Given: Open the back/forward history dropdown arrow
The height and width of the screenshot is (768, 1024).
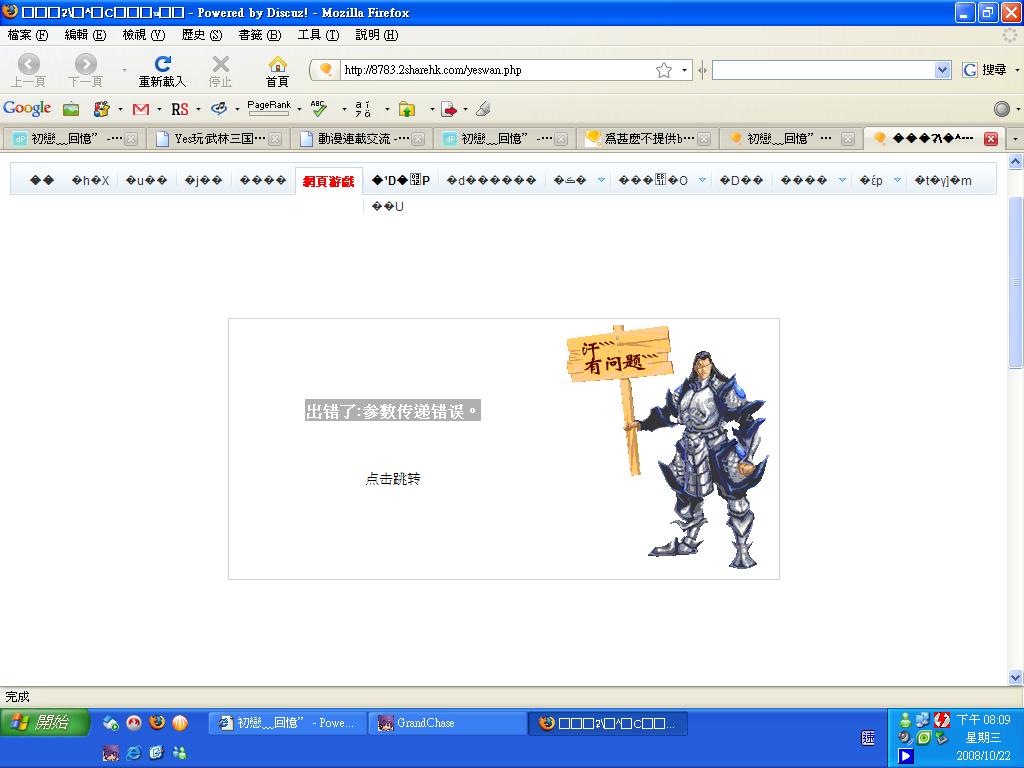Looking at the screenshot, I should click(124, 70).
